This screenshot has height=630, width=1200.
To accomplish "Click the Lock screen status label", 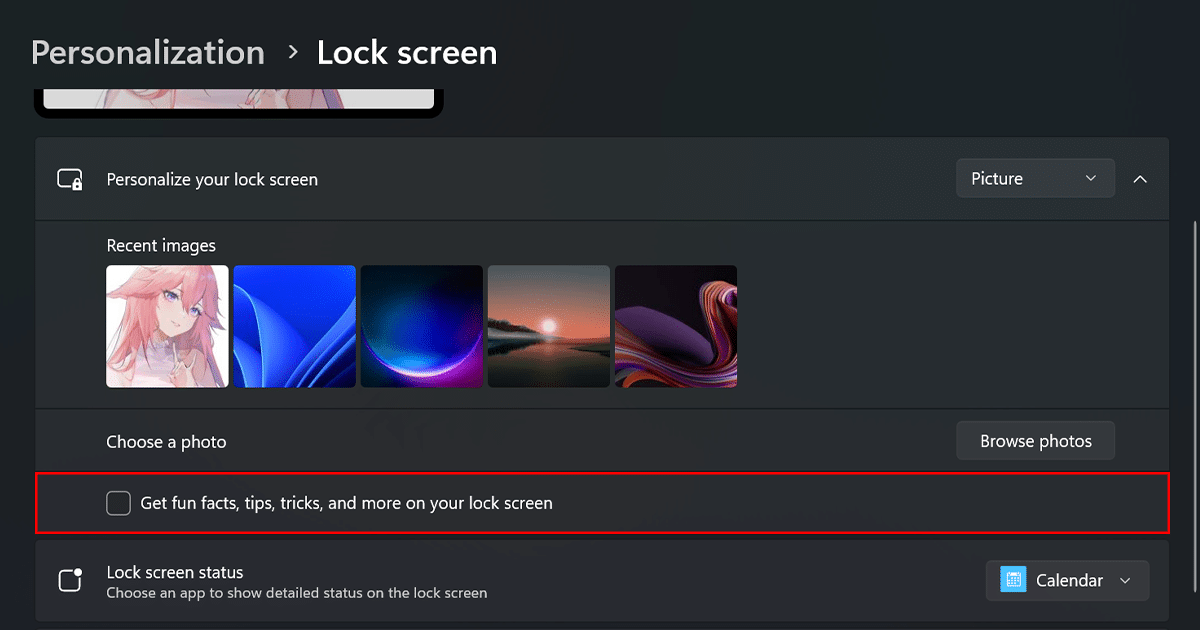I will click(x=175, y=573).
